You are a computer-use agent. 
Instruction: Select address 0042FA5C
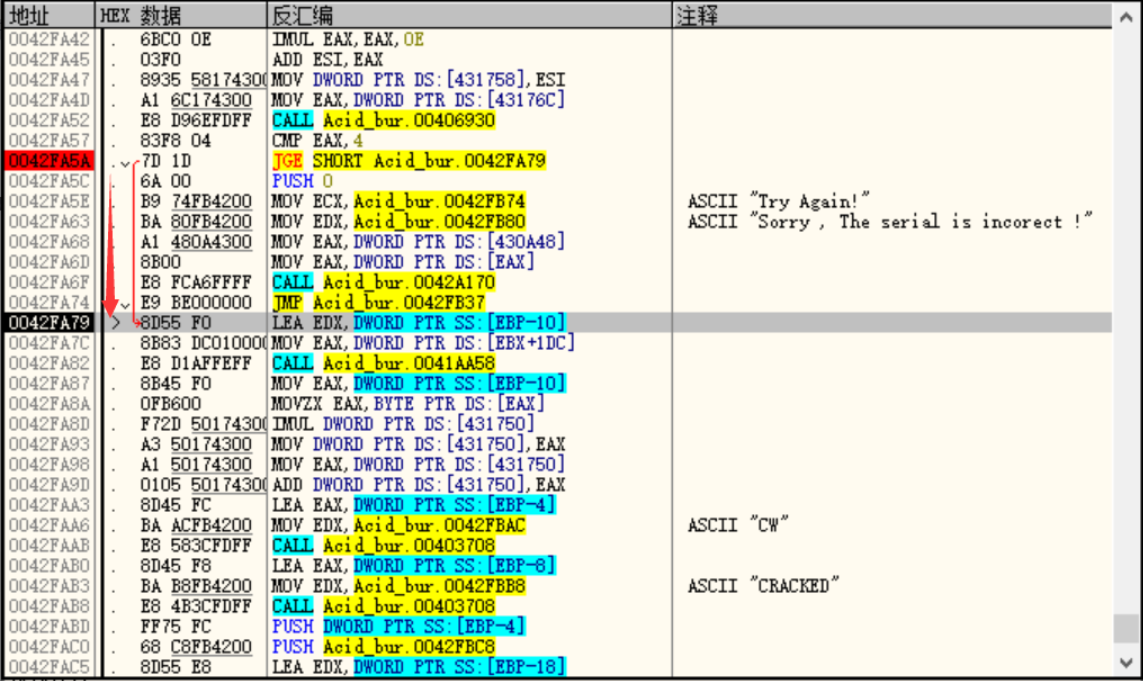click(x=49, y=181)
